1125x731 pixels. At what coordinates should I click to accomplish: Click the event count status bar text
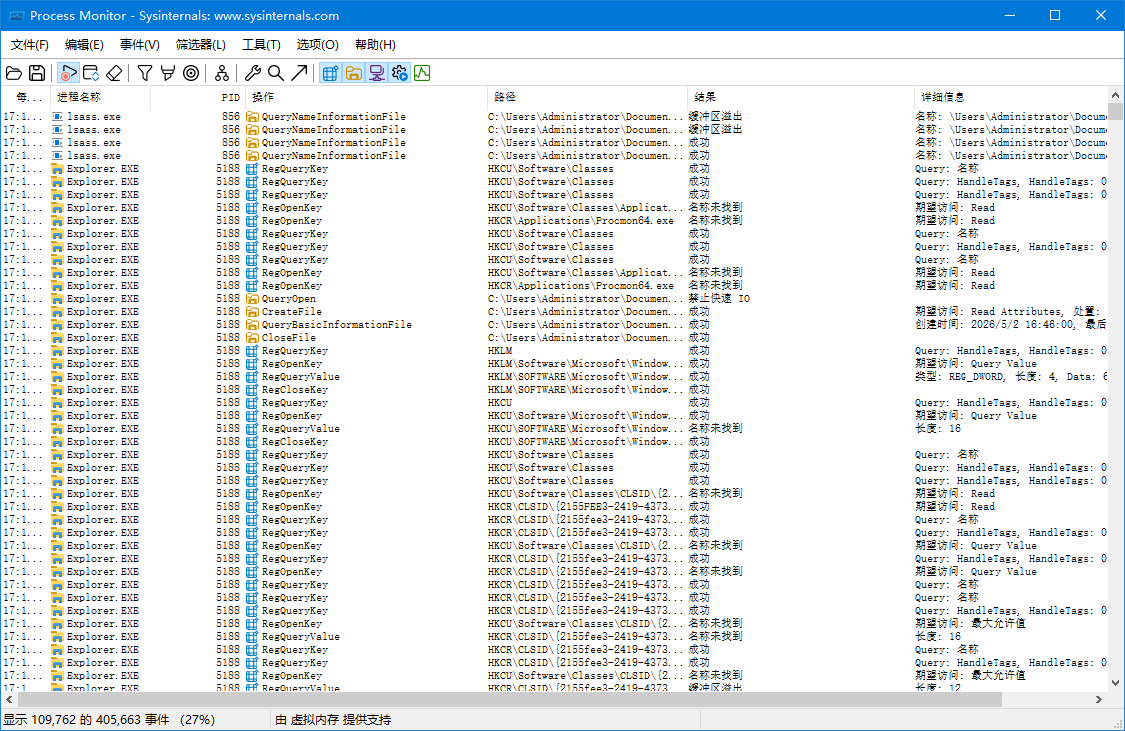point(109,720)
